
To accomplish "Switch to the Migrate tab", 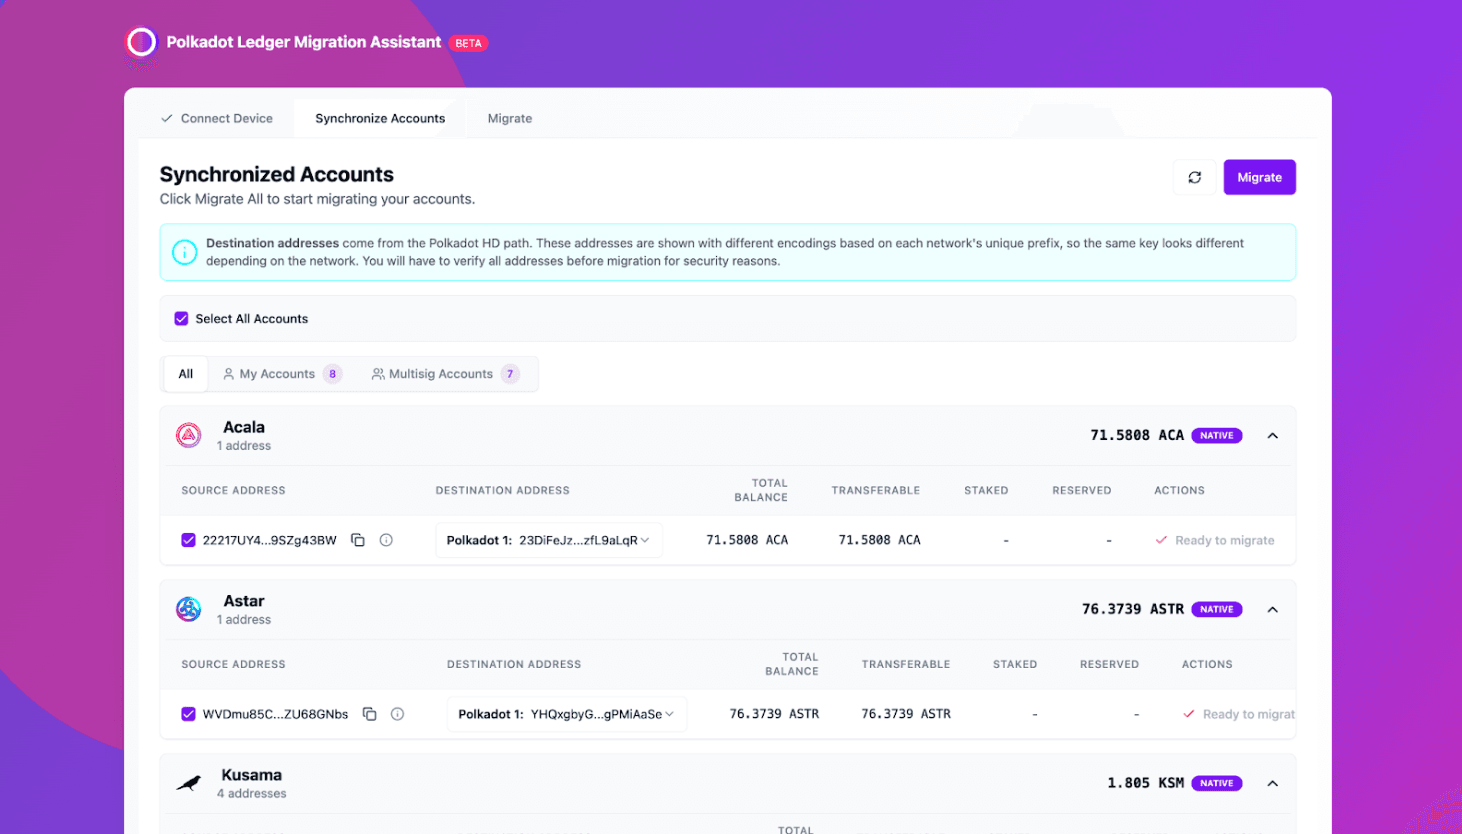I will pos(510,118).
